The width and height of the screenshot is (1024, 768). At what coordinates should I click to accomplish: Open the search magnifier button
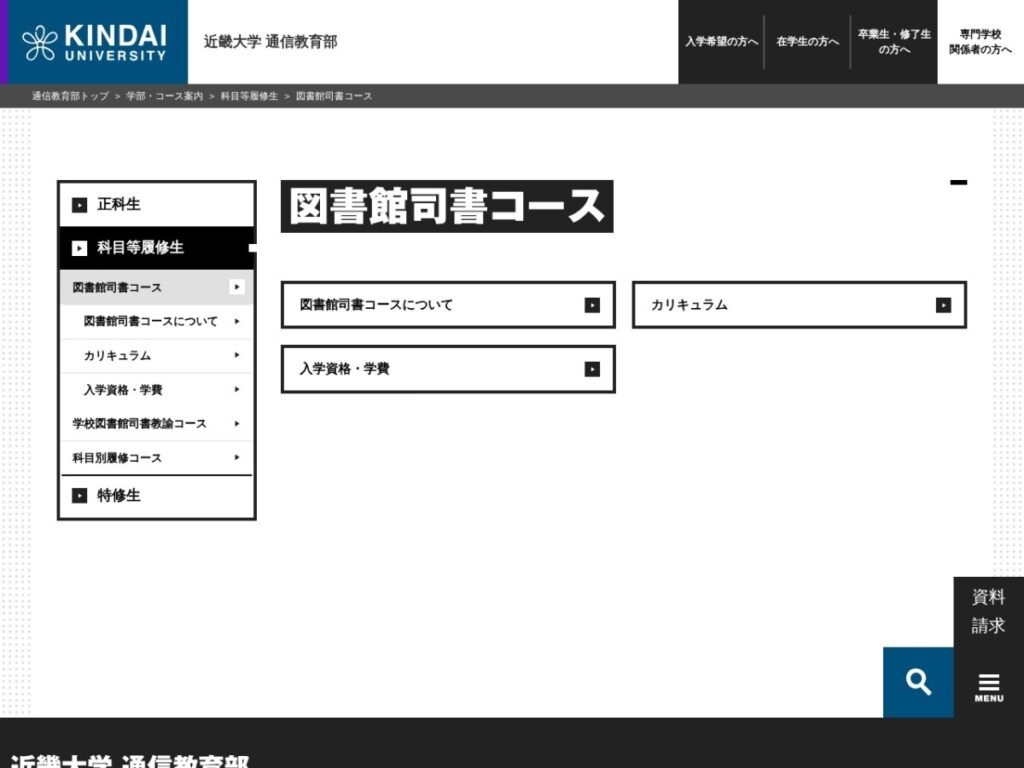tap(918, 682)
